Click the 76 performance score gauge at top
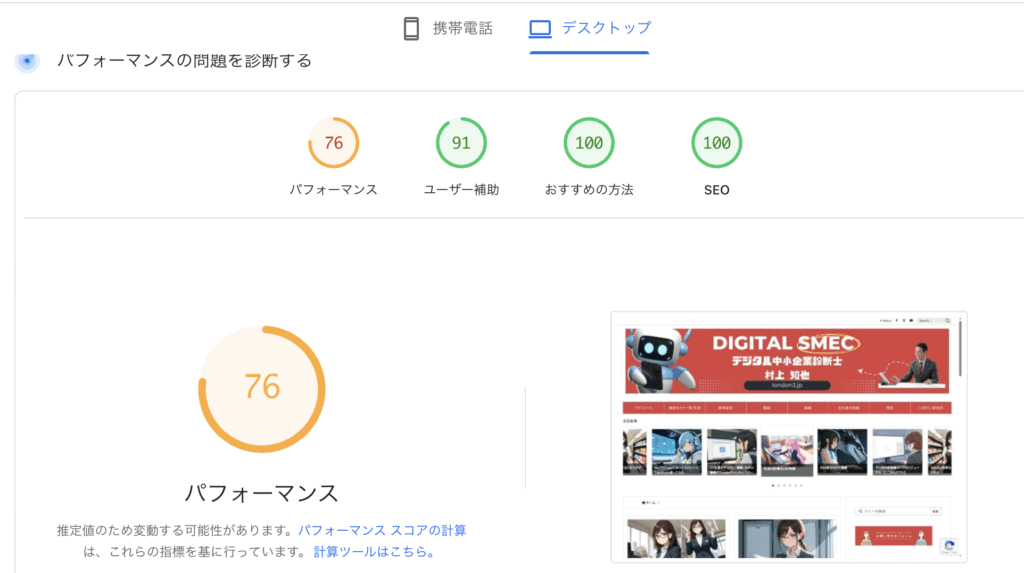 click(333, 143)
